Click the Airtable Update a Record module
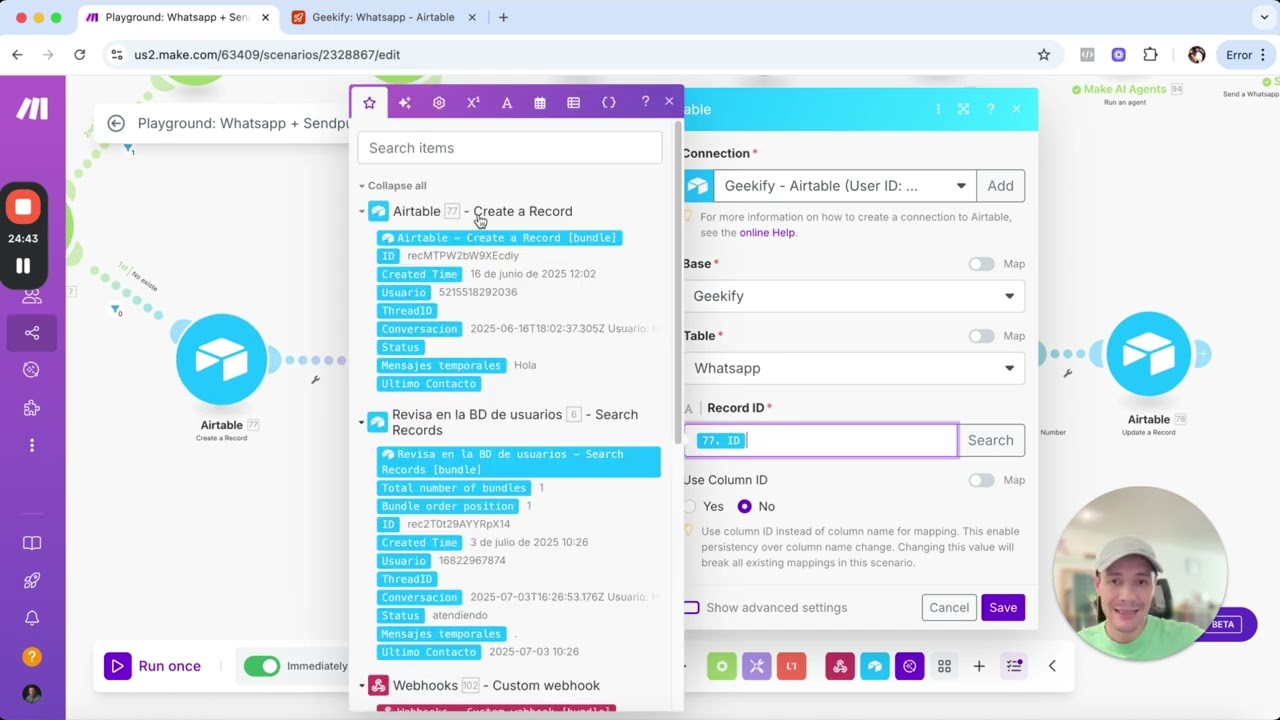 [x=1148, y=355]
